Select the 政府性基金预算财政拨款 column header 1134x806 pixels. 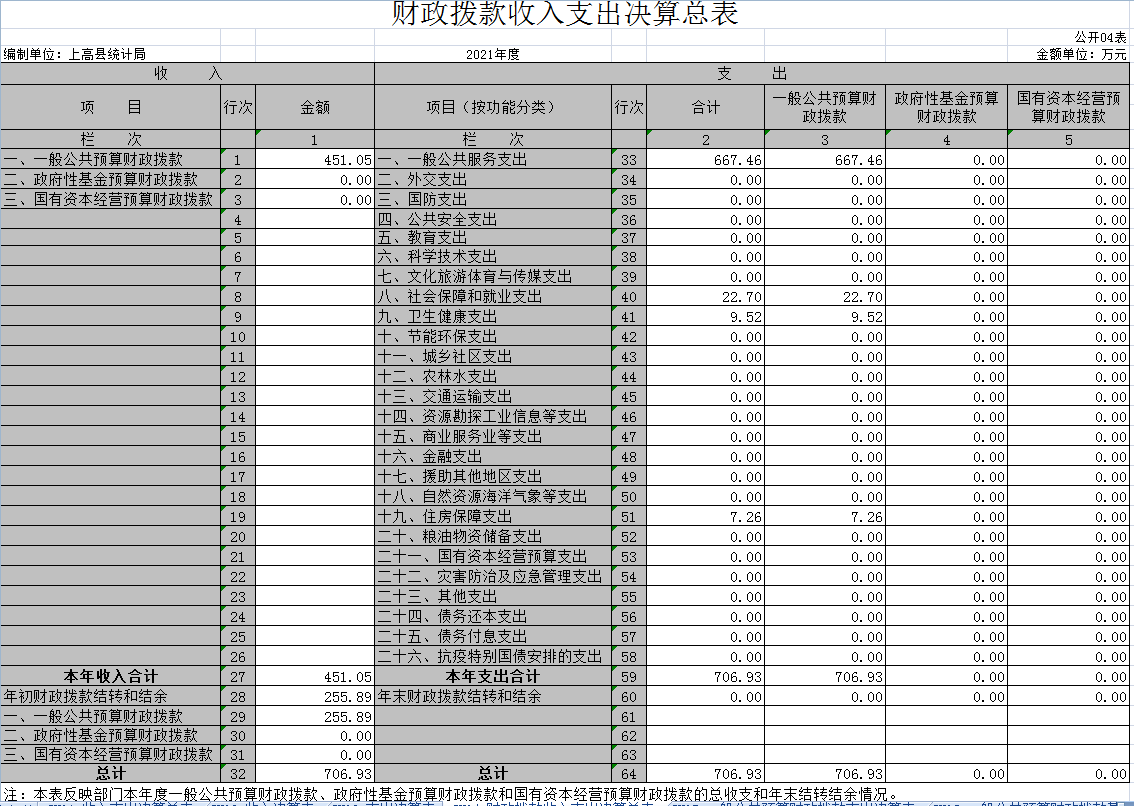(946, 107)
